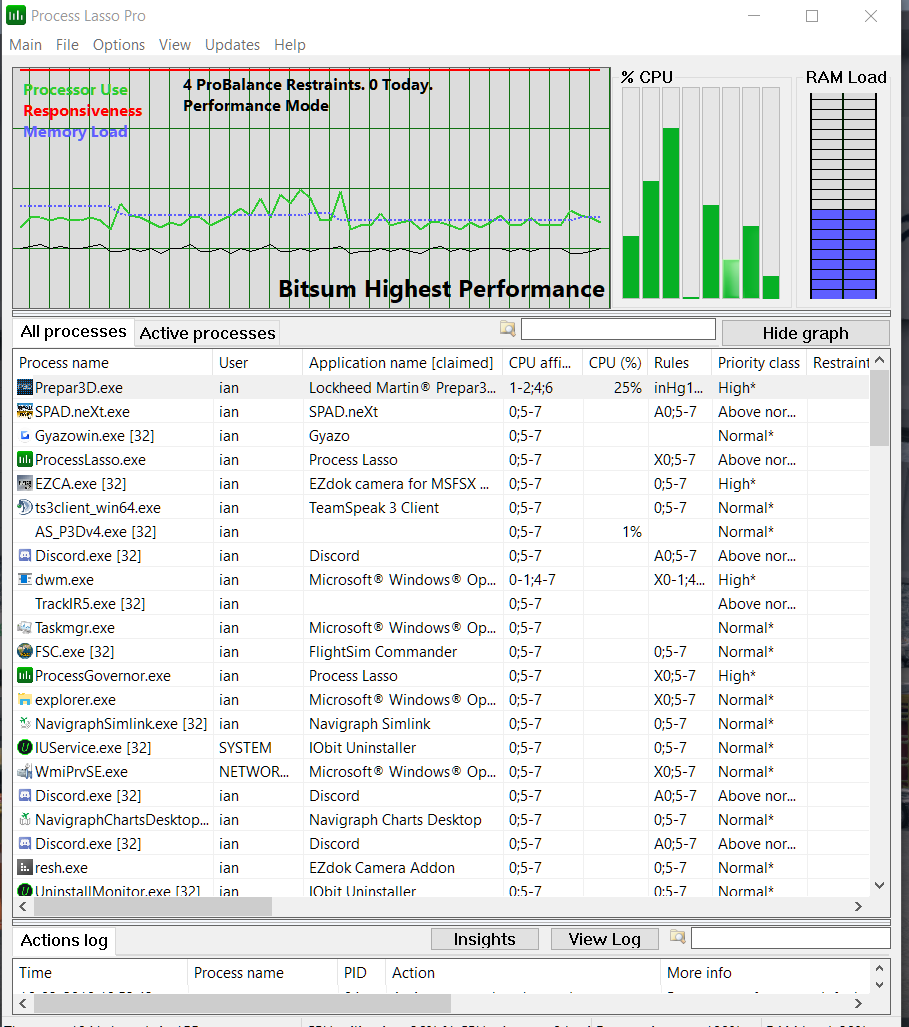Screen dimensions: 909x1027
Task: Click the View Log button
Action: pyautogui.click(x=604, y=939)
